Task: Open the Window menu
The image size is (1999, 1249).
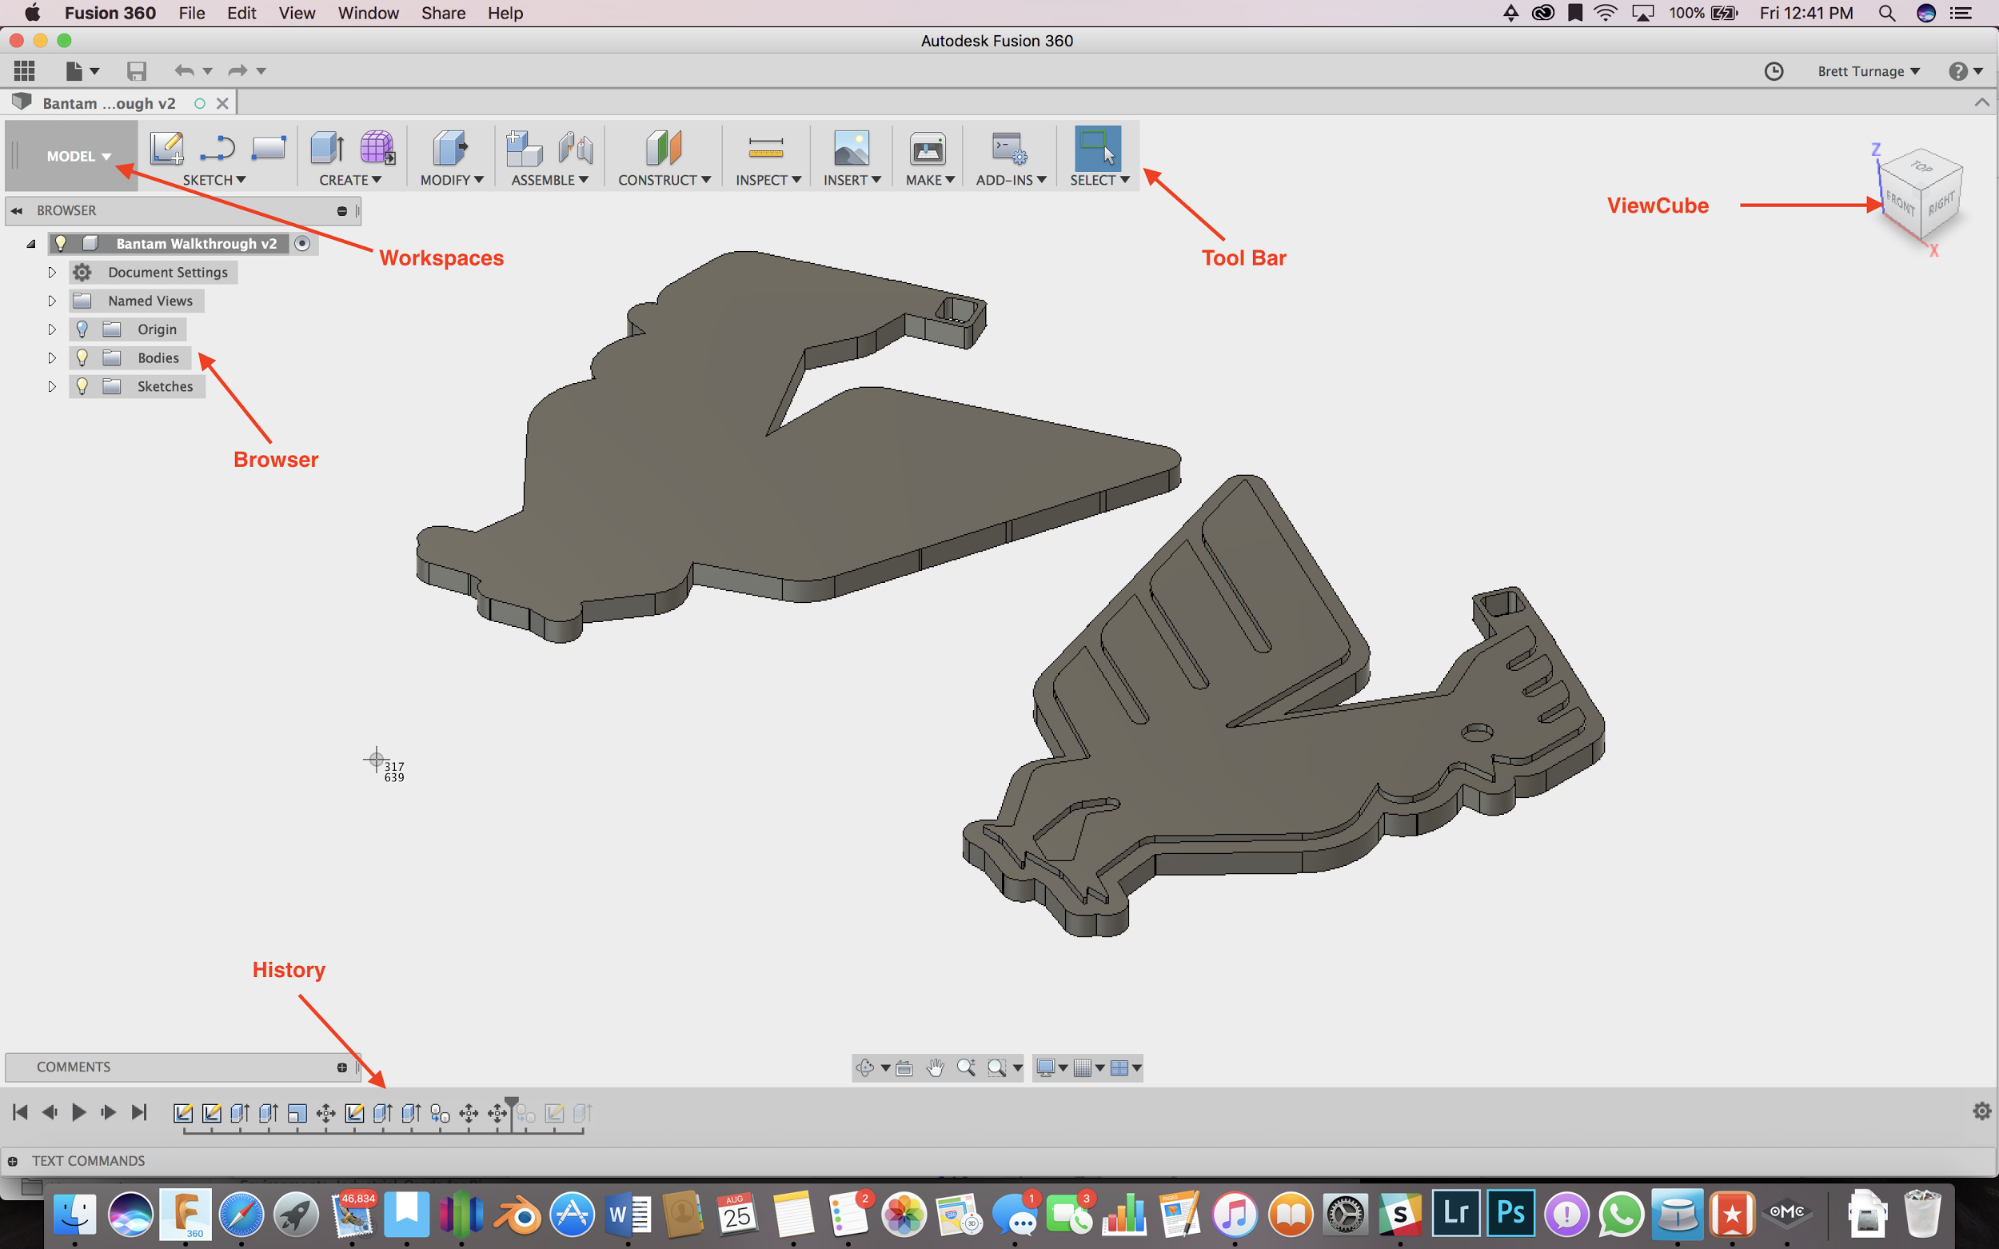Action: point(368,13)
